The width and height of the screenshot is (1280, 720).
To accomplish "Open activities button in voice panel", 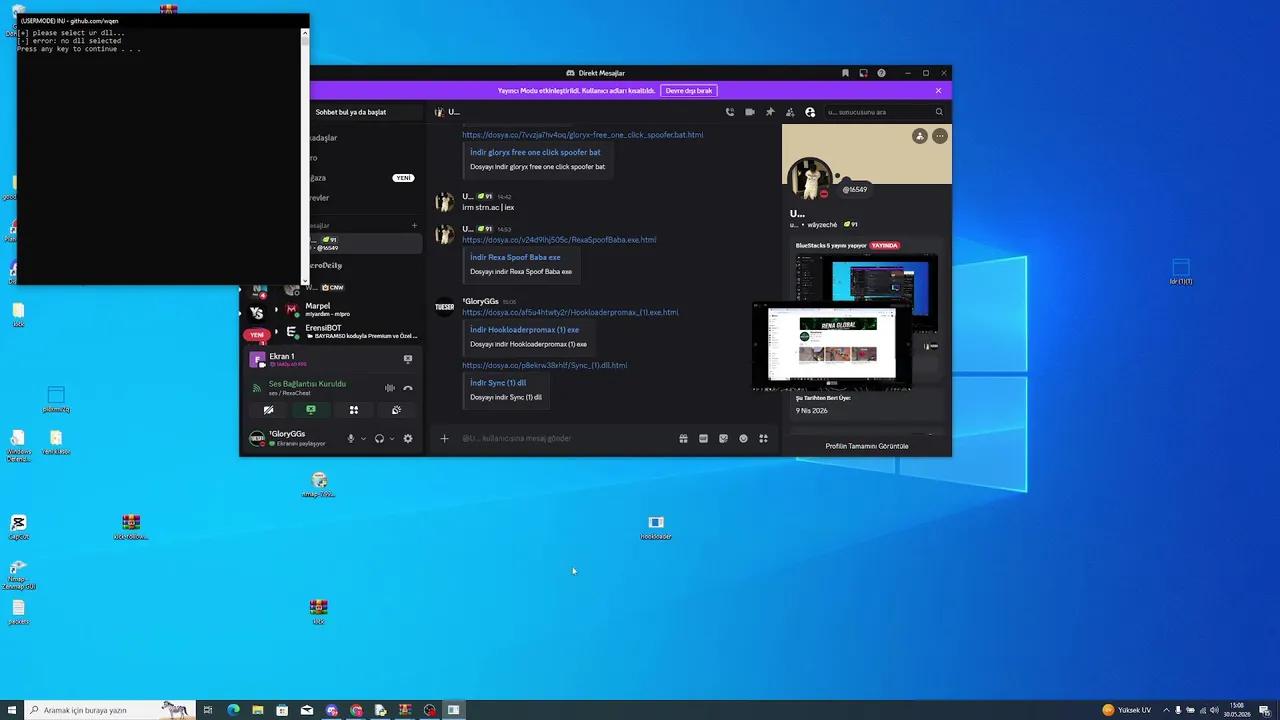I will (x=353, y=410).
